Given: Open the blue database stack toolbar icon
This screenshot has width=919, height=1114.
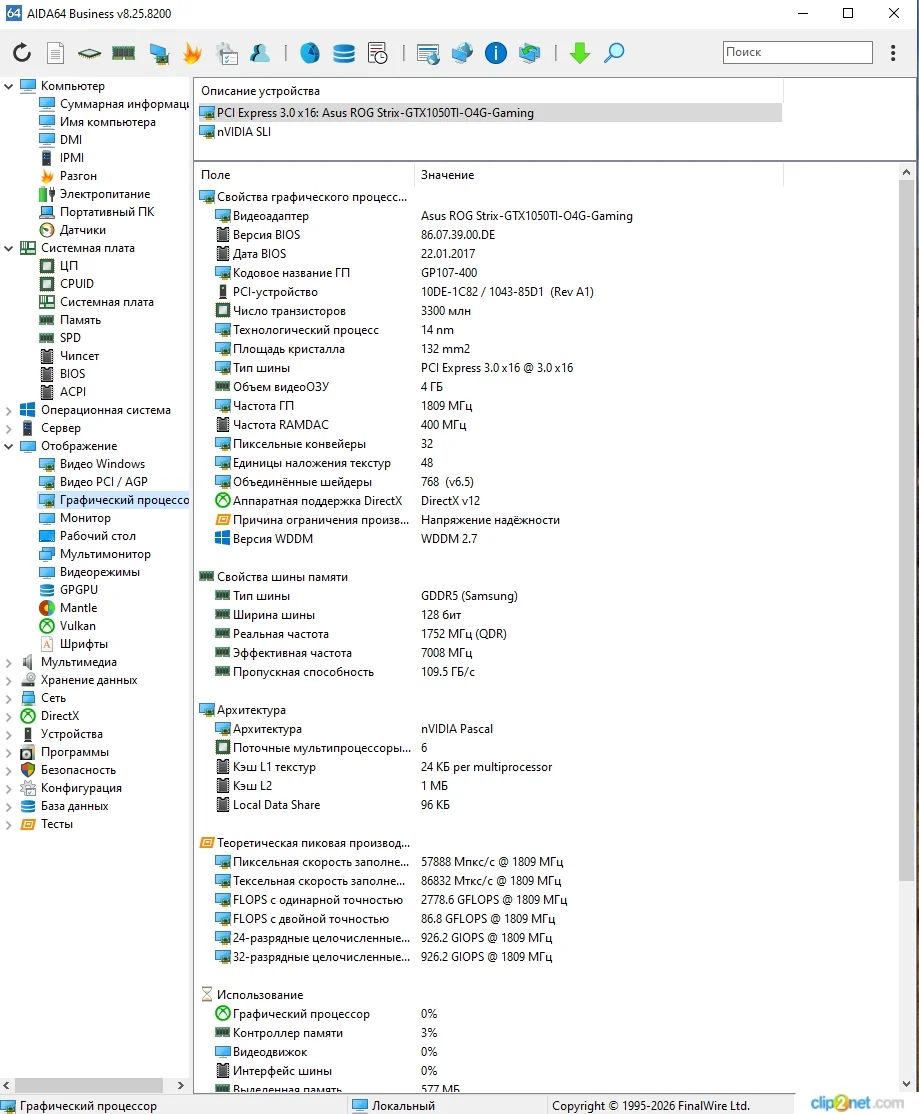Looking at the screenshot, I should click(344, 53).
